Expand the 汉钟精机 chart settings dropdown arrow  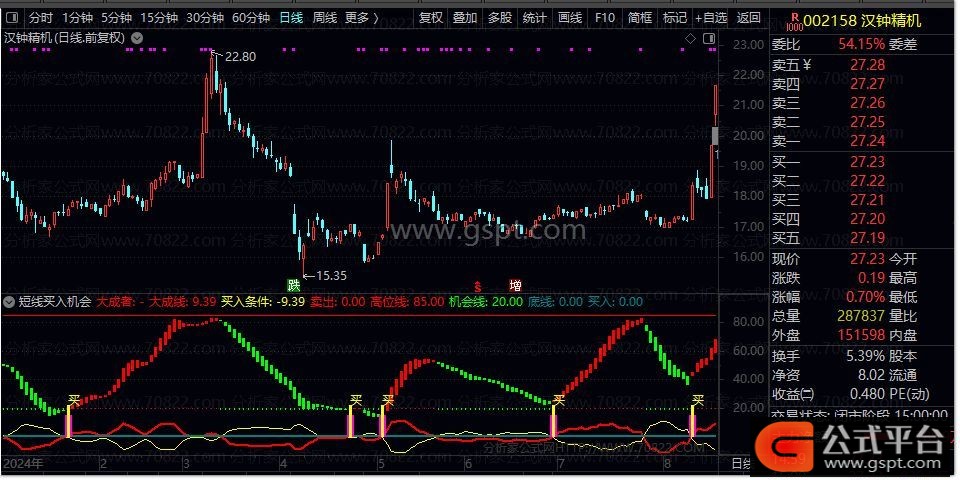pyautogui.click(x=137, y=38)
